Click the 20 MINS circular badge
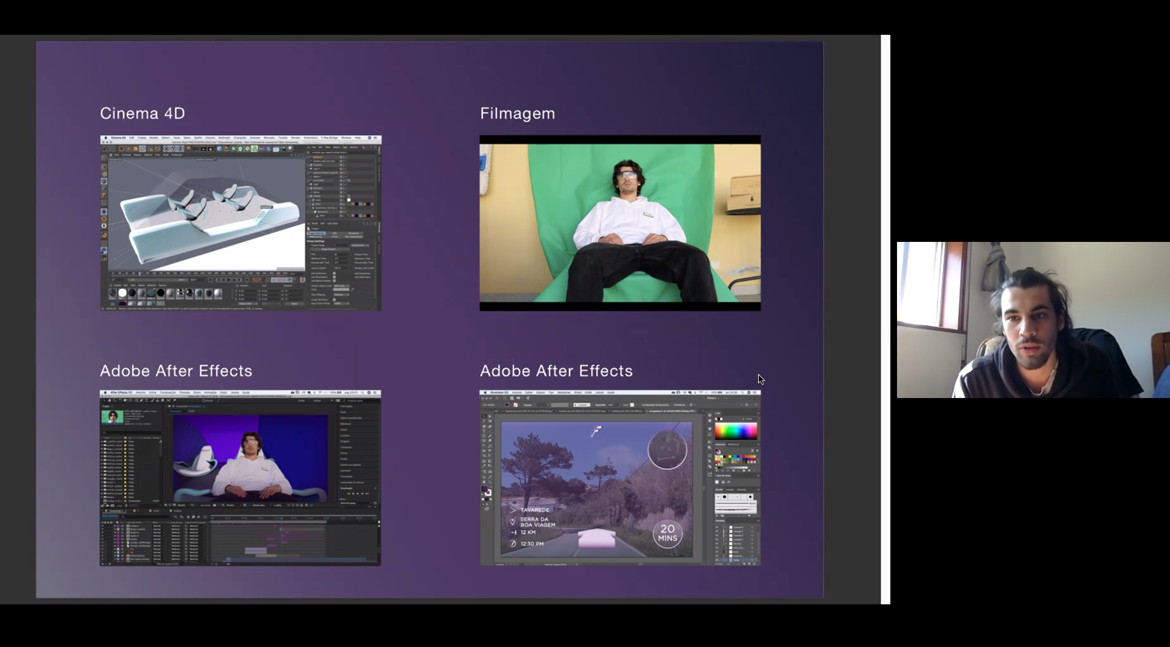Image resolution: width=1170 pixels, height=647 pixels. coord(667,534)
